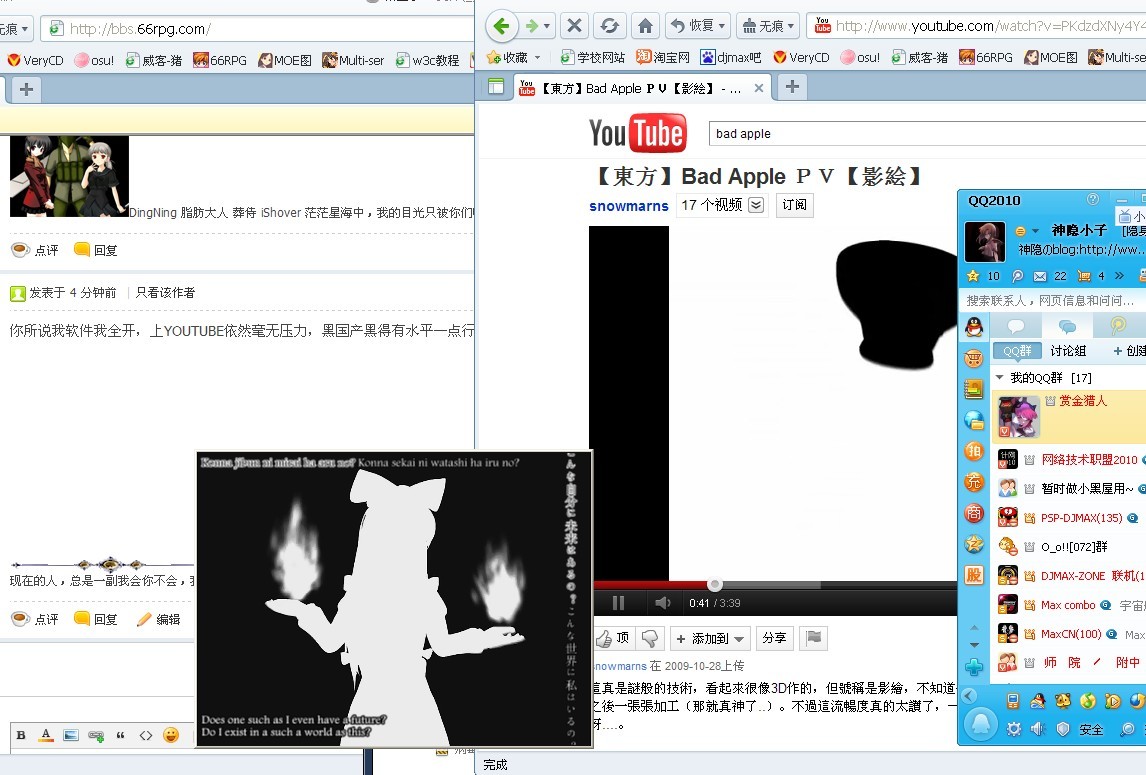Screen dimensions: 1146x775
Task: Insert a quote in the forum editor
Action: [121, 736]
